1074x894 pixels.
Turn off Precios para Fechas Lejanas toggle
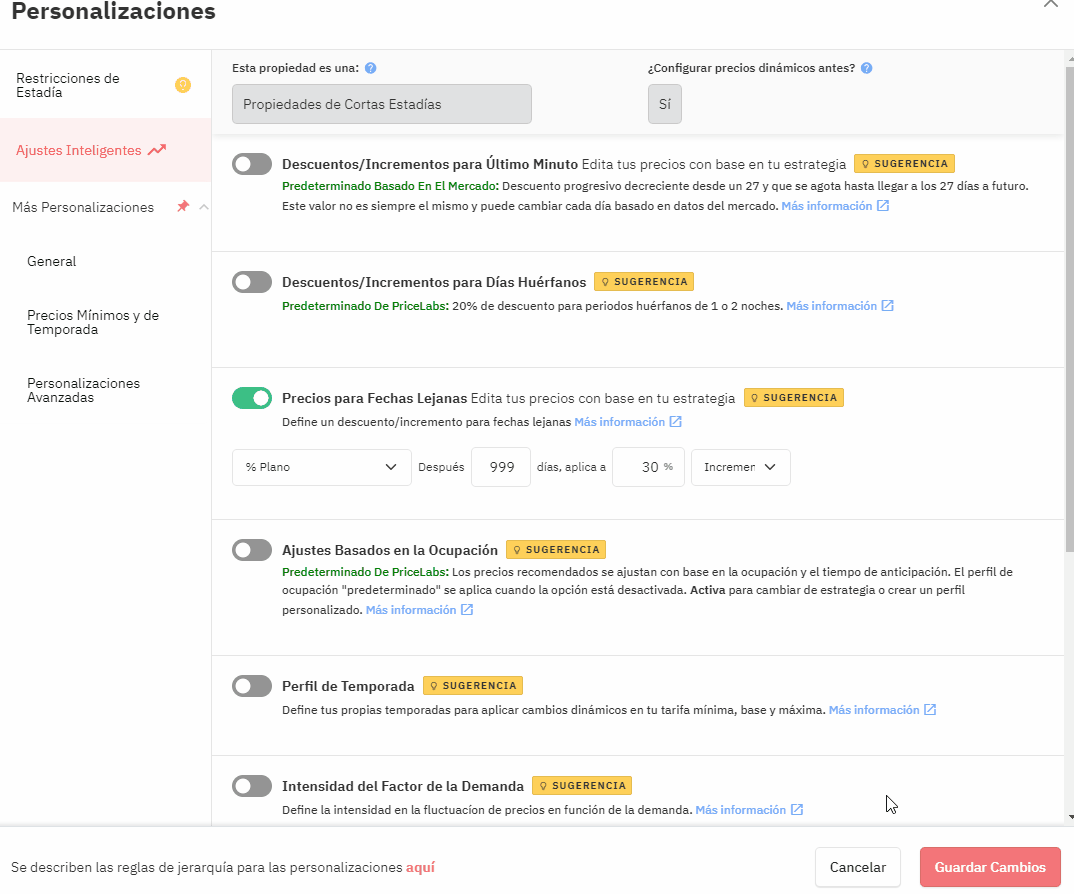pyautogui.click(x=251, y=398)
